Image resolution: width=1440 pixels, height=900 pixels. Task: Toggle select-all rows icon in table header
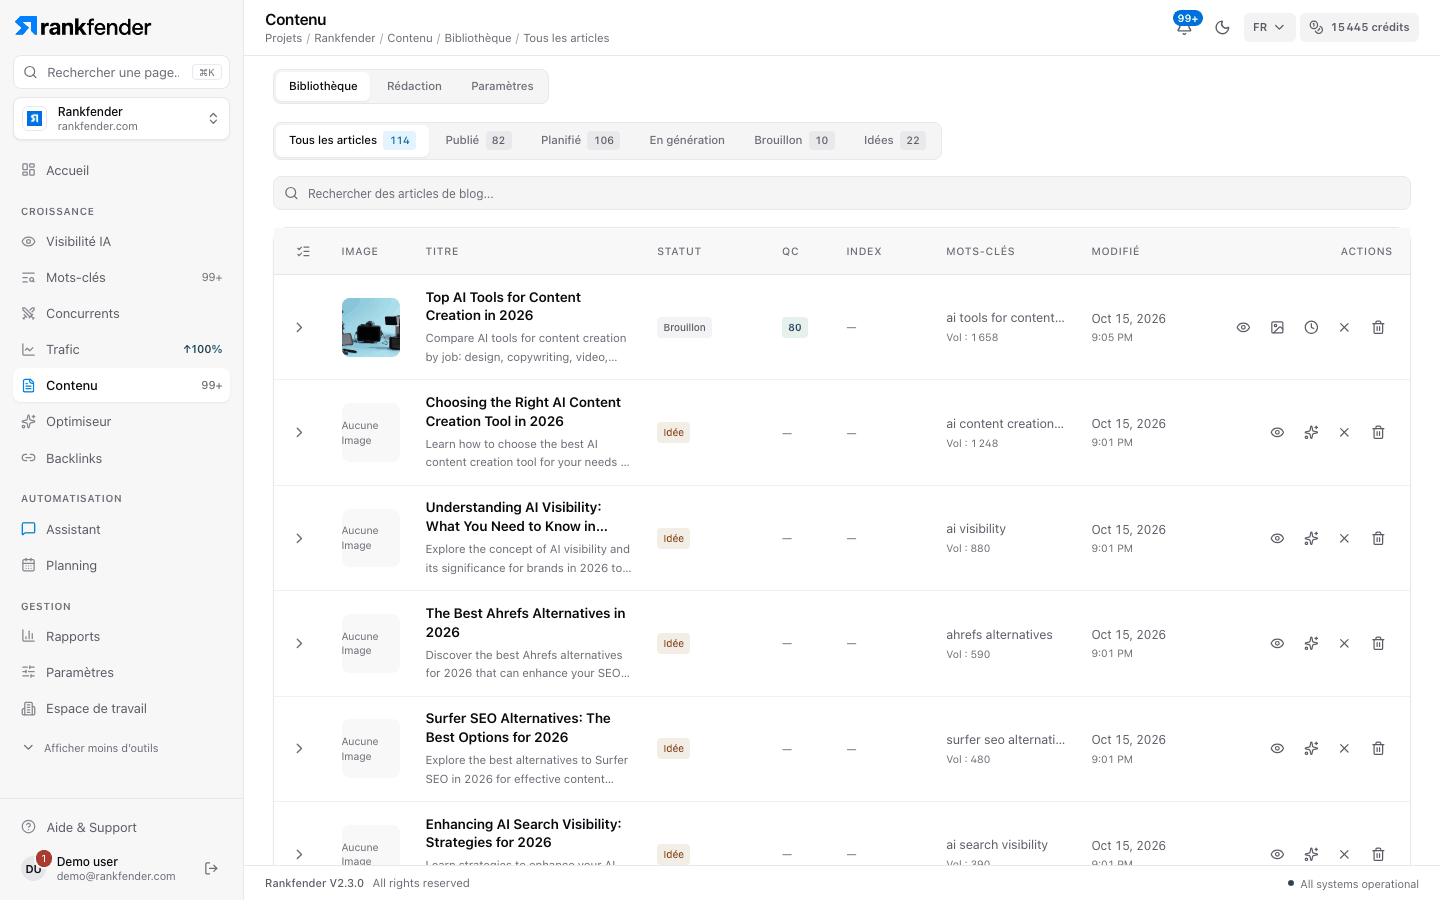click(x=304, y=251)
